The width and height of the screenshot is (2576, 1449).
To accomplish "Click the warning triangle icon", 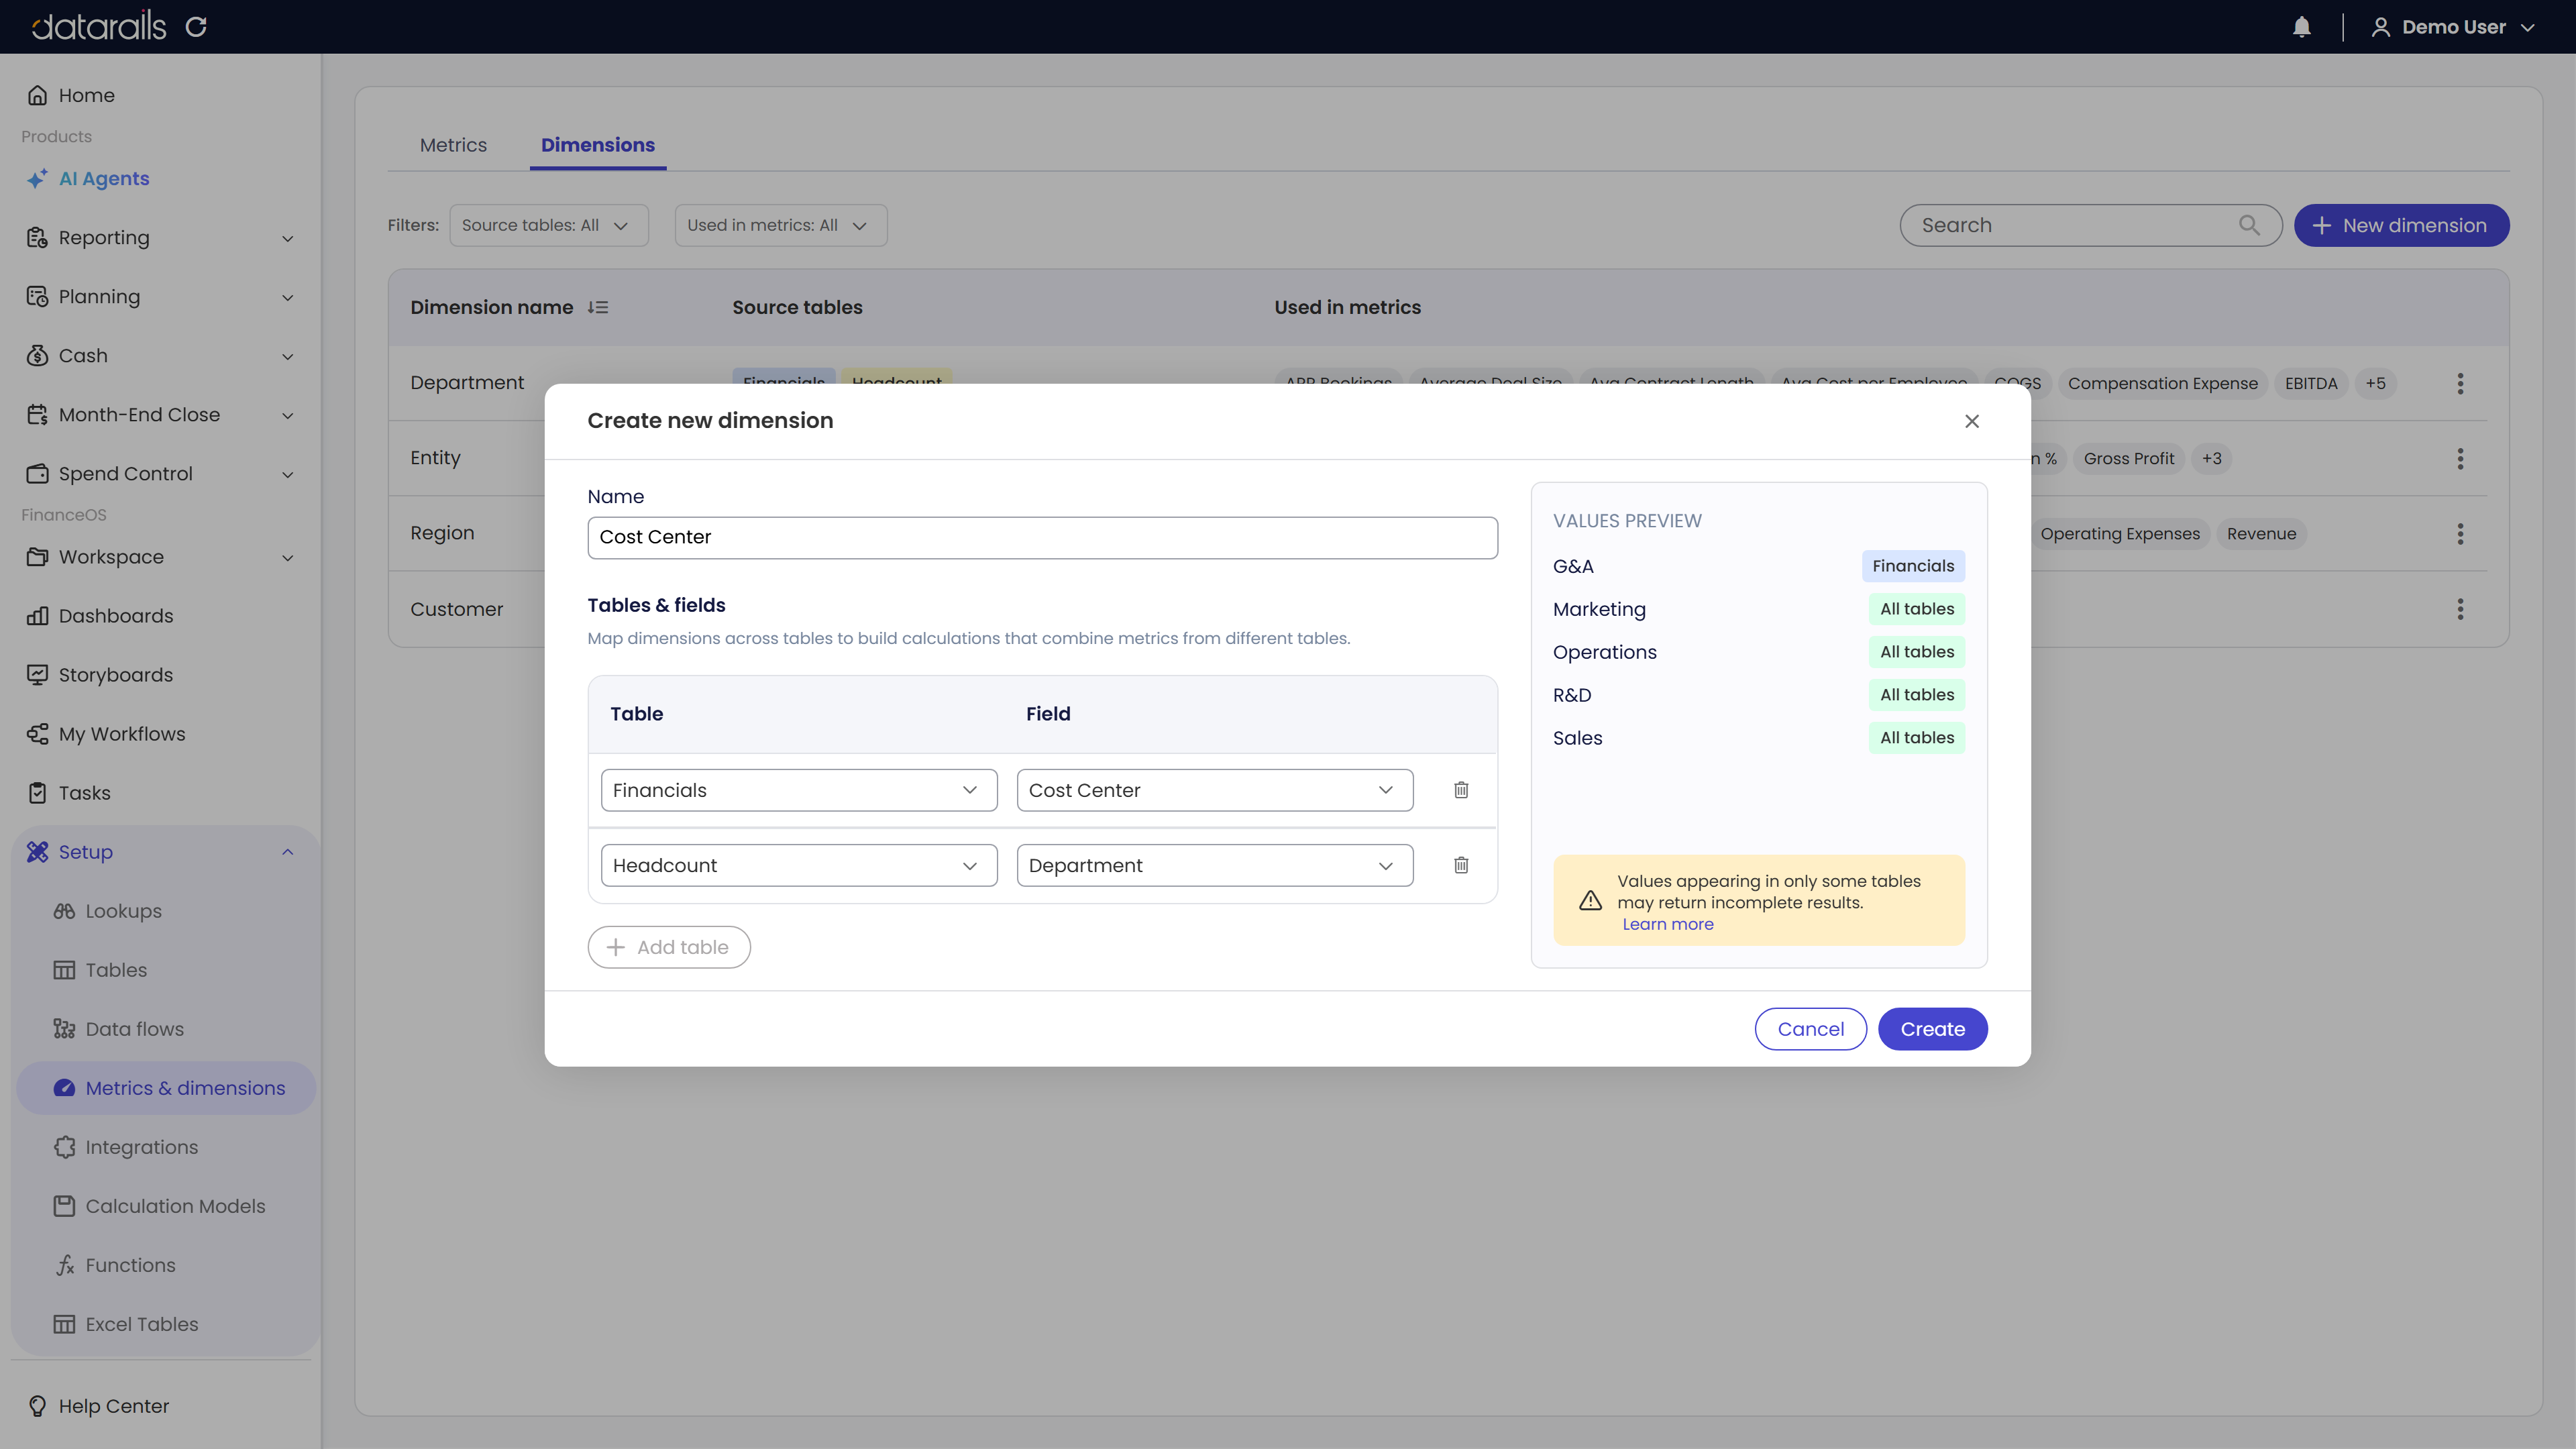I will click(1590, 901).
